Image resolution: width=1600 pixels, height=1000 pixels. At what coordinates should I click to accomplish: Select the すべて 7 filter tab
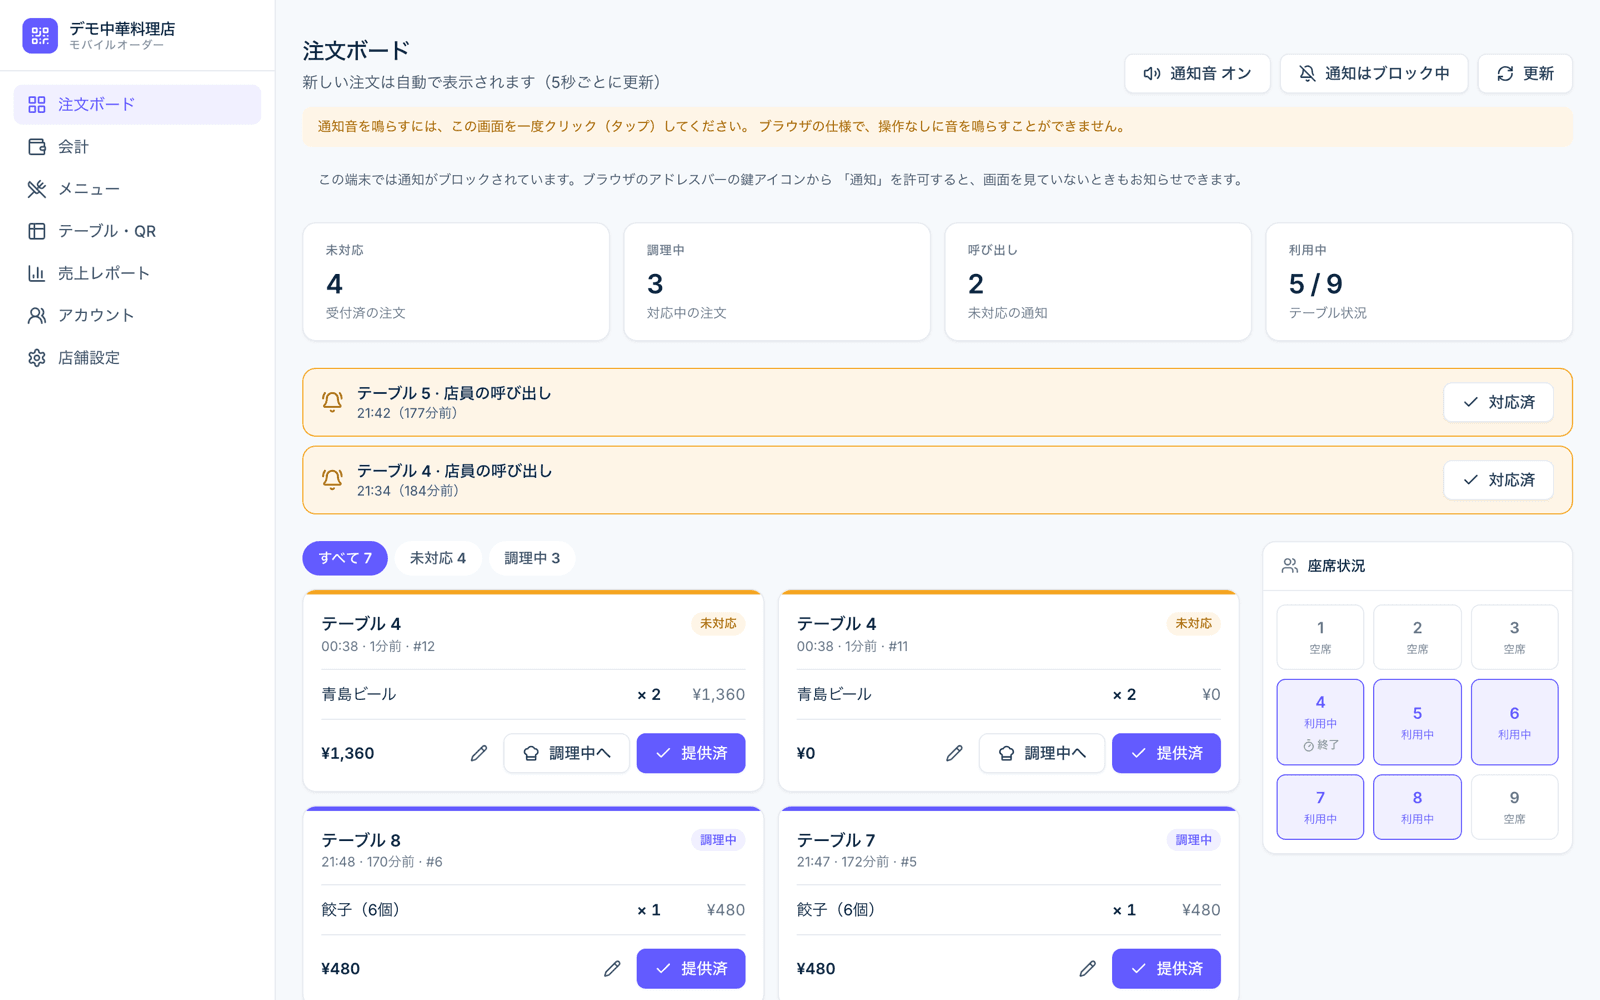(345, 558)
